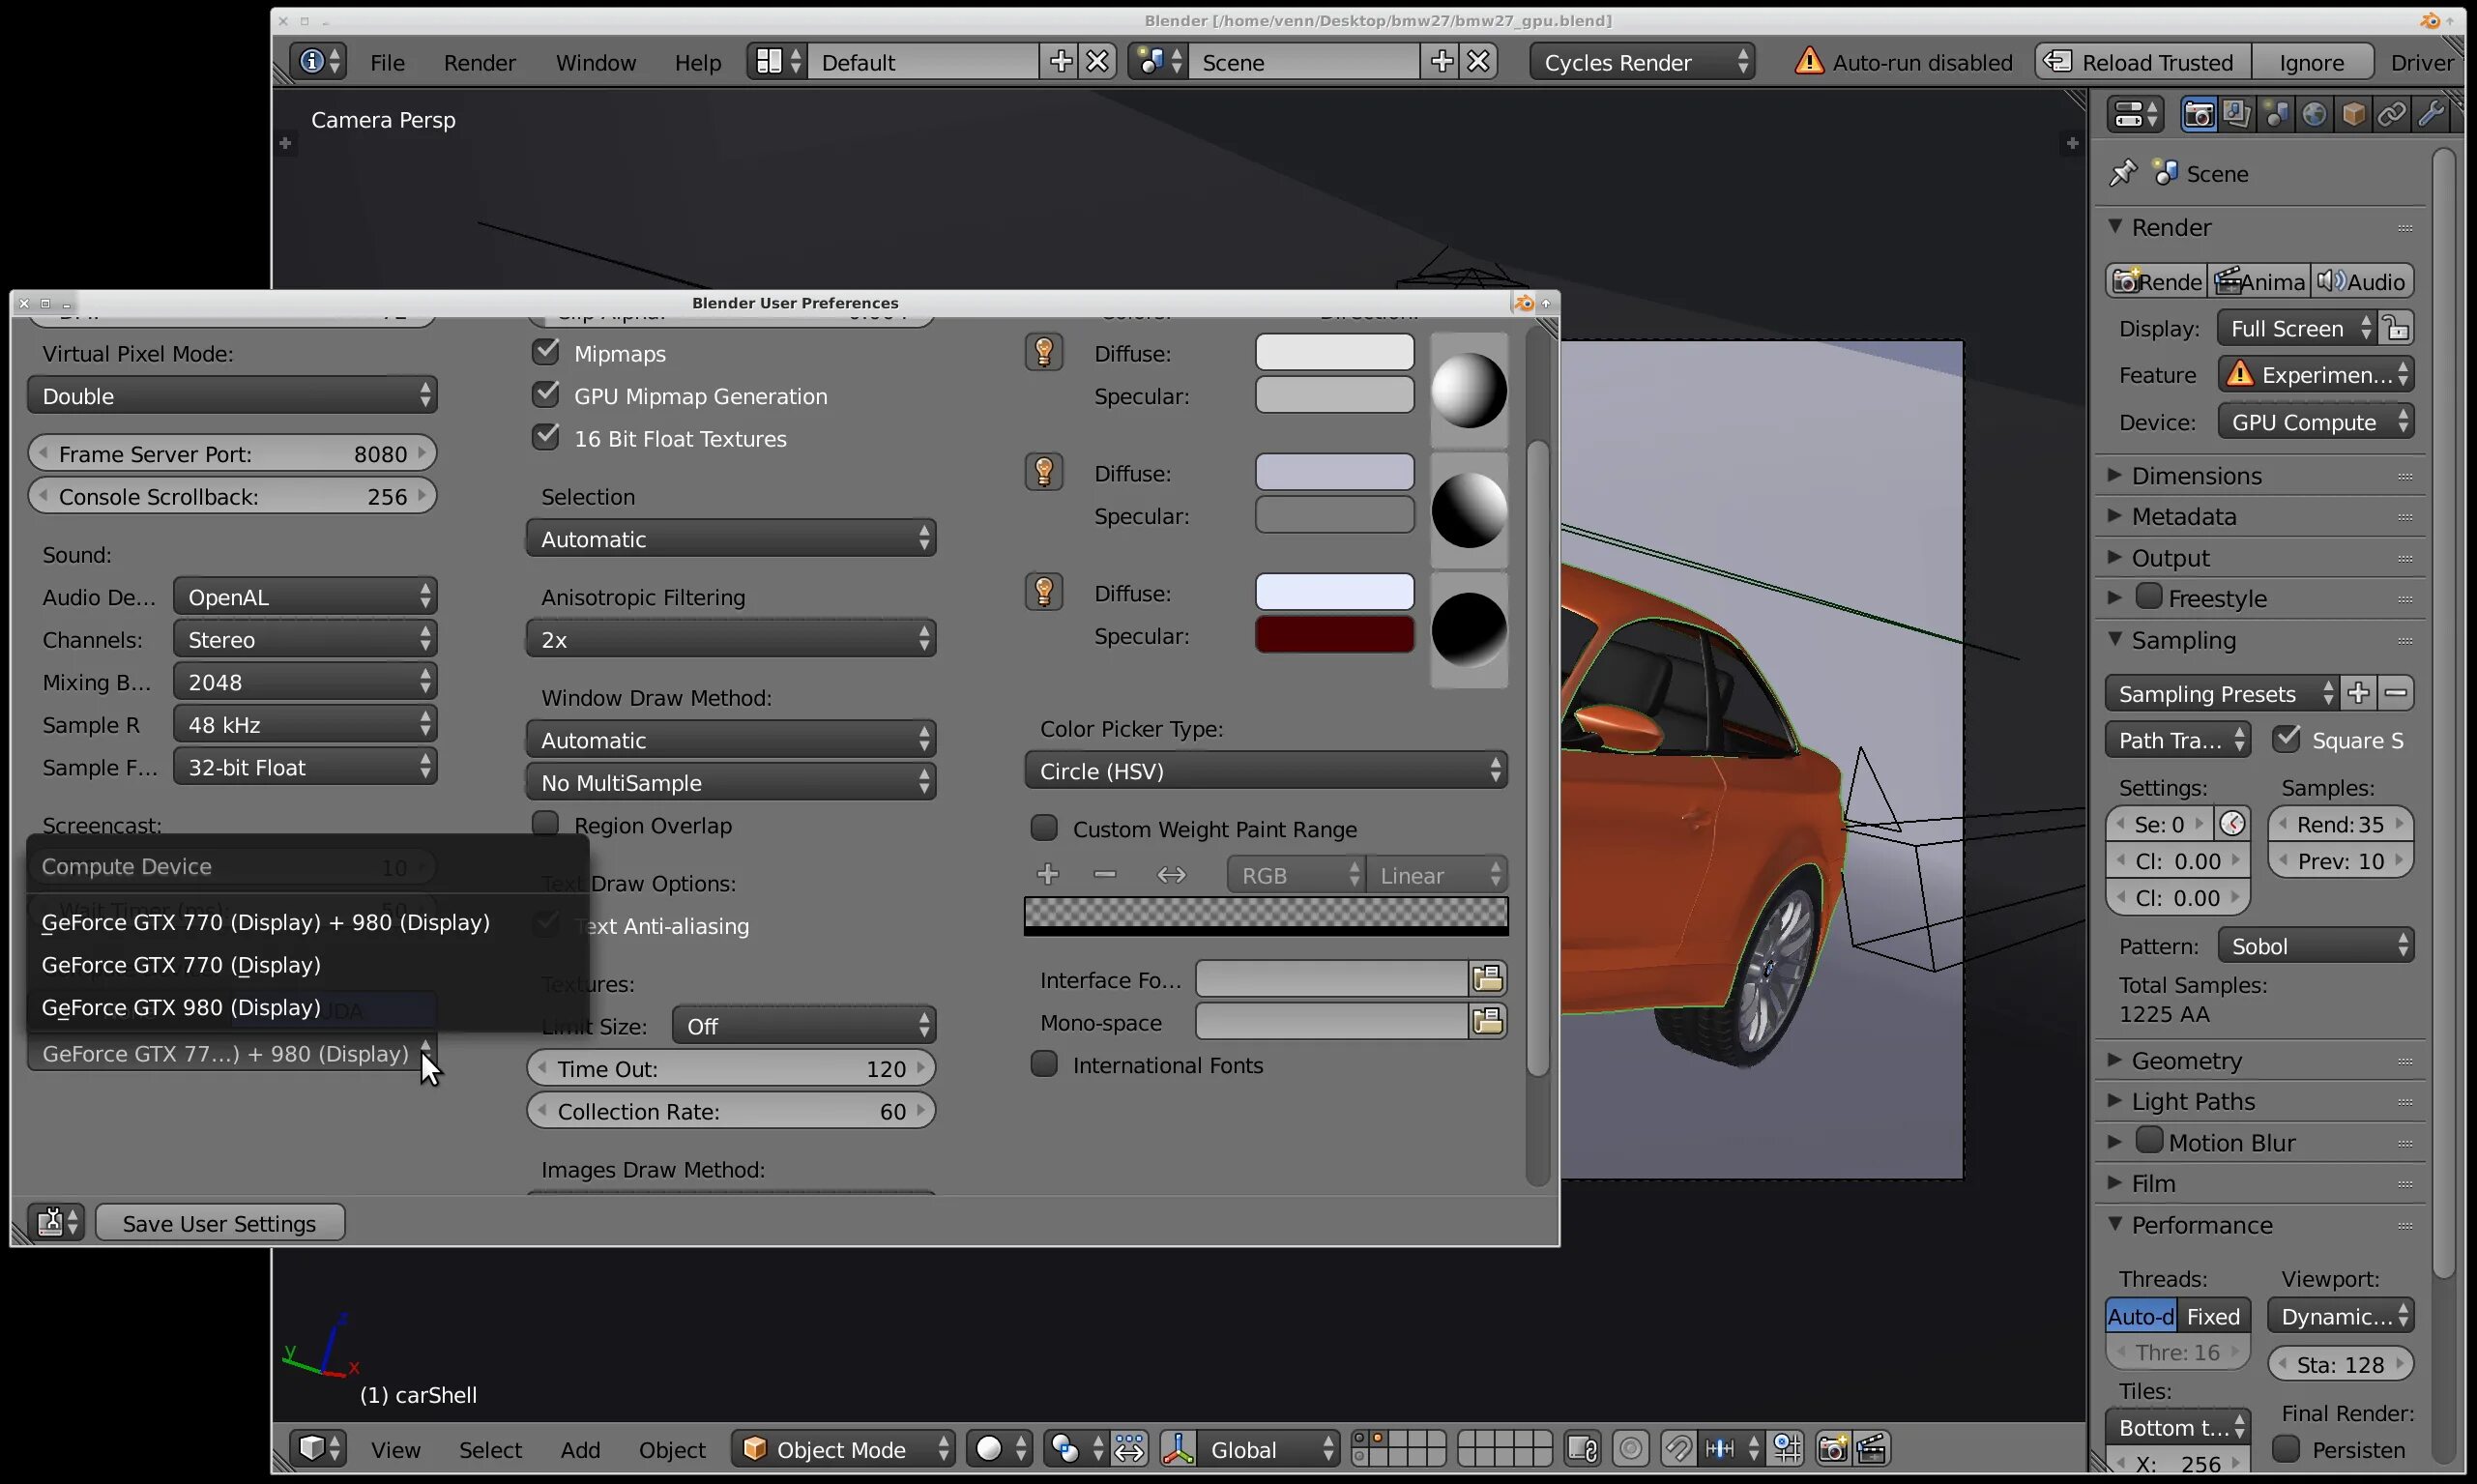Image resolution: width=2477 pixels, height=1484 pixels.
Task: Open the Cycles Render engine dropdown
Action: 1642,62
